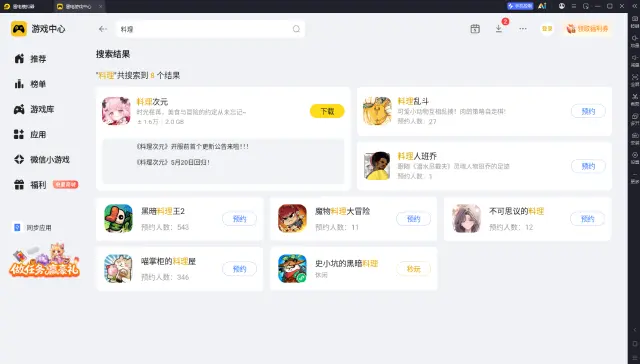640x364 pixels.
Task: Click the 料理次元 game title
Action: point(152,102)
